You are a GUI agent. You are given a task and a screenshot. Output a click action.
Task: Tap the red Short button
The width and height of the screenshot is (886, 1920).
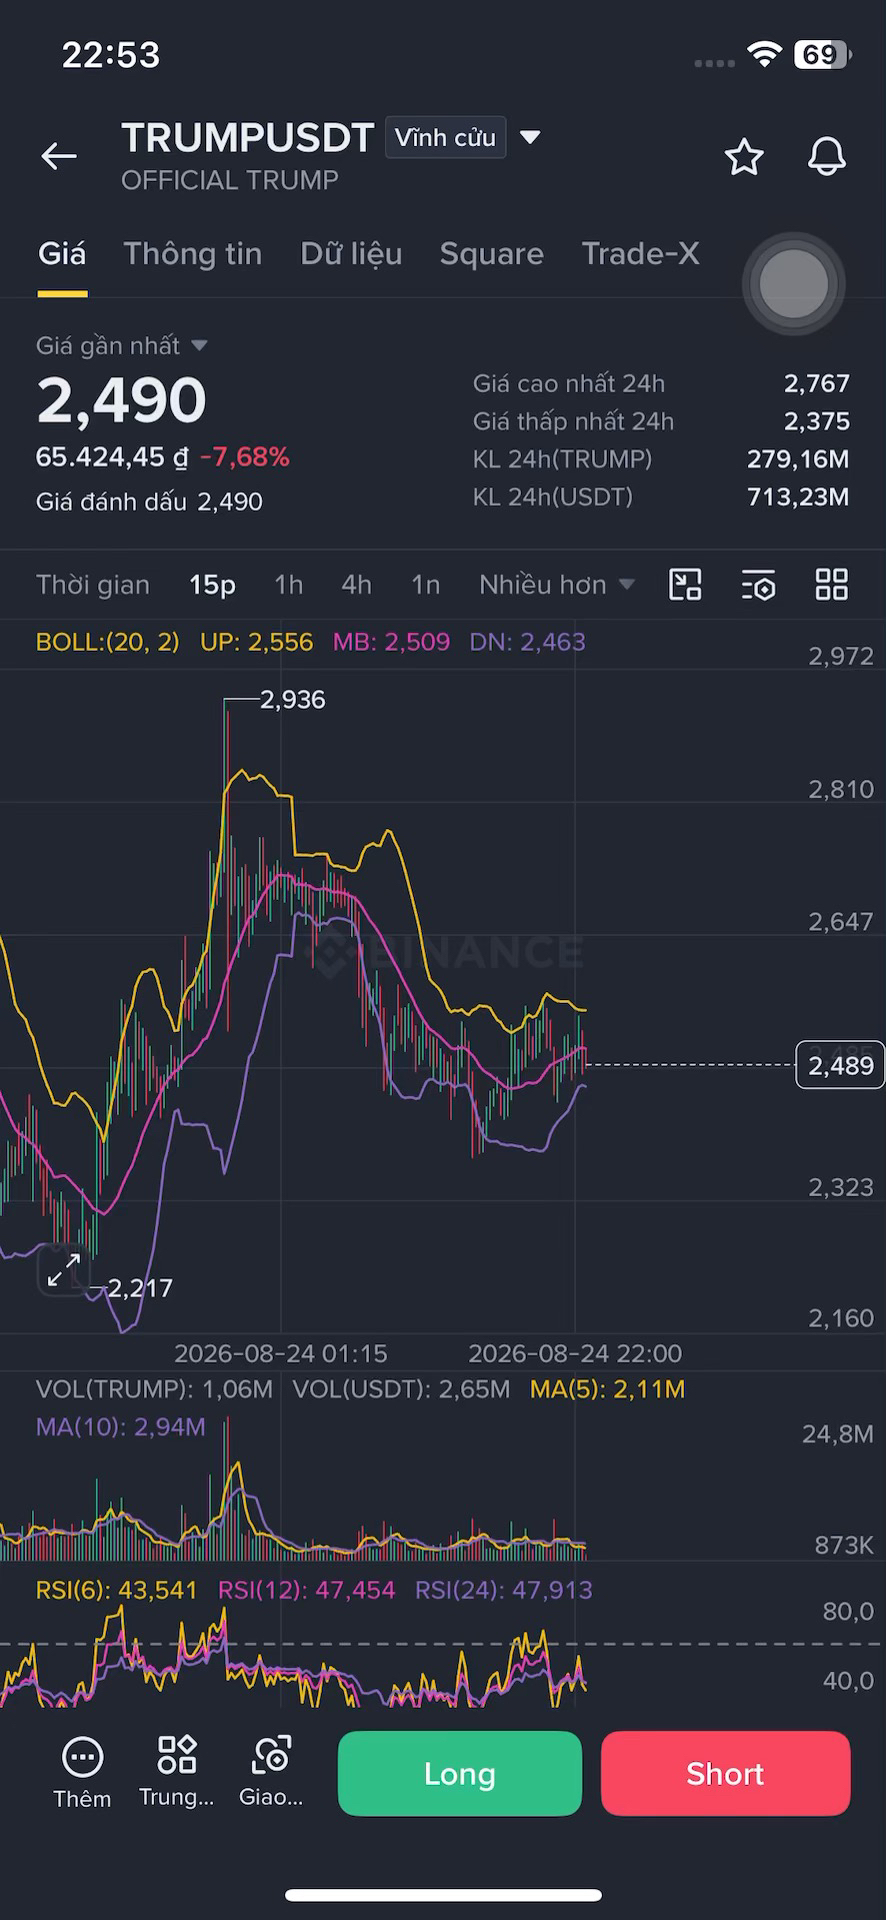726,1774
